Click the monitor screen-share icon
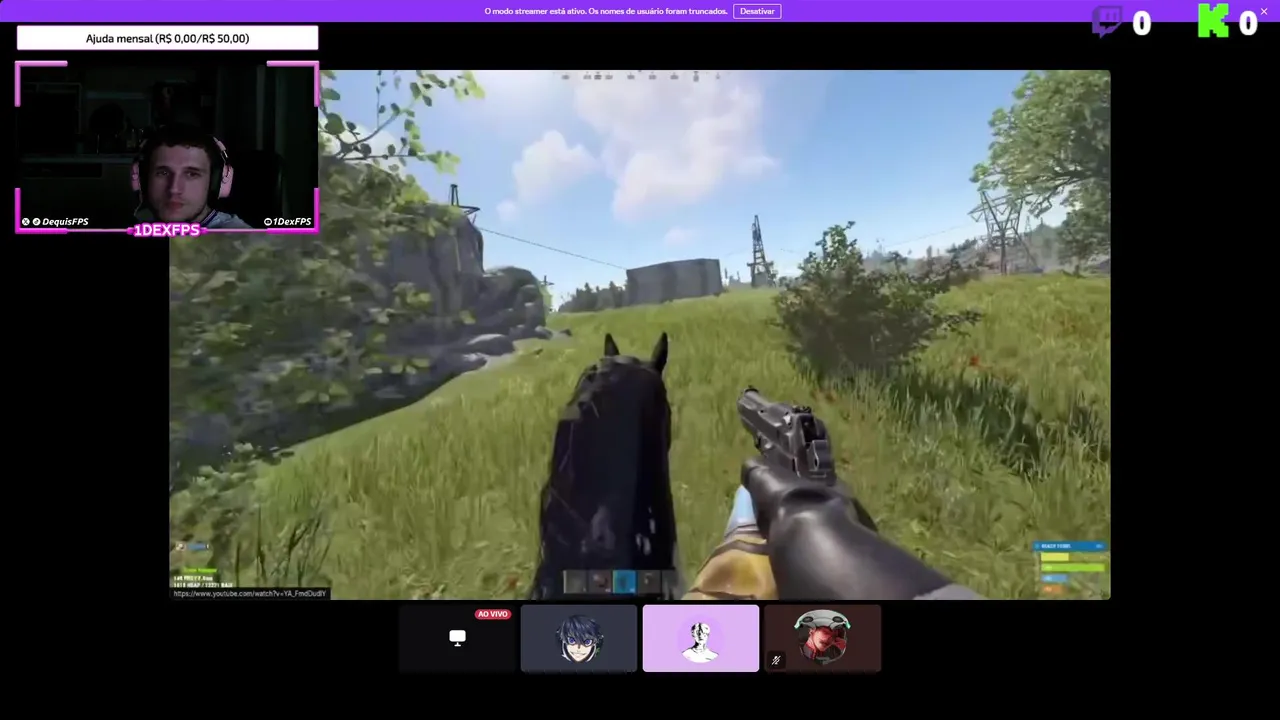The width and height of the screenshot is (1280, 720). tap(457, 638)
